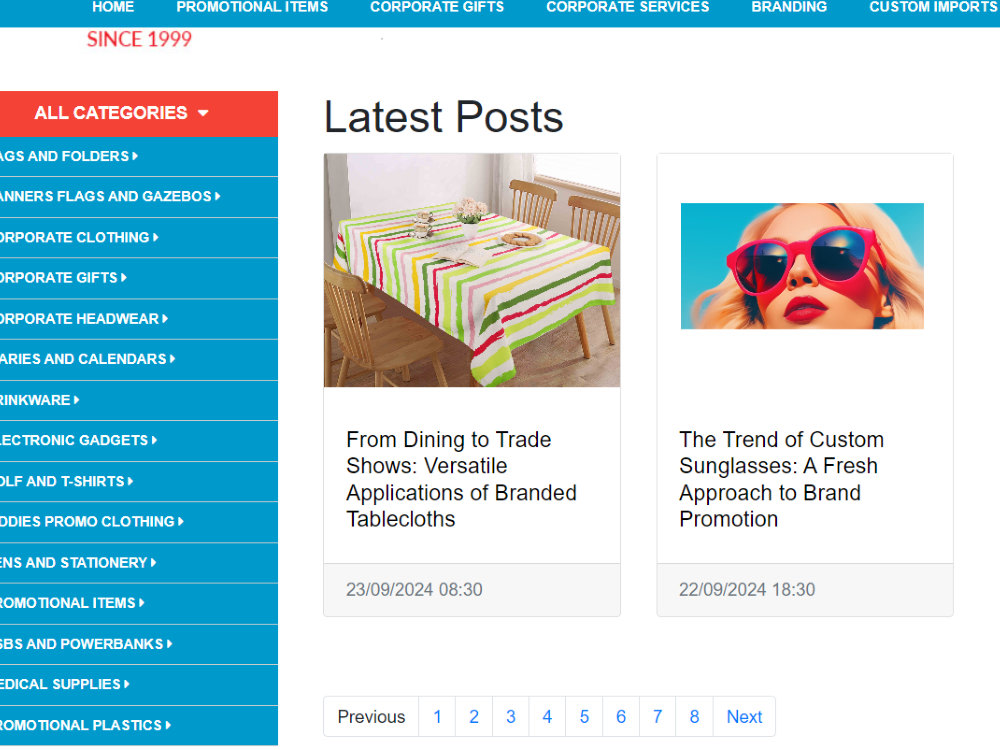Go to page 8 of posts
The width and height of the screenshot is (1000, 750).
point(695,717)
